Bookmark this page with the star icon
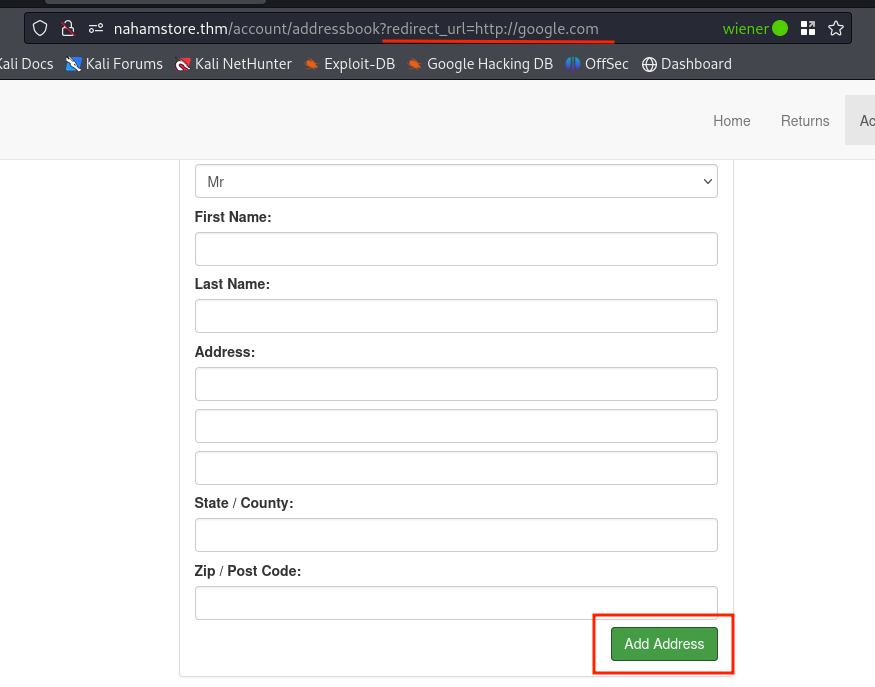 pyautogui.click(x=835, y=28)
